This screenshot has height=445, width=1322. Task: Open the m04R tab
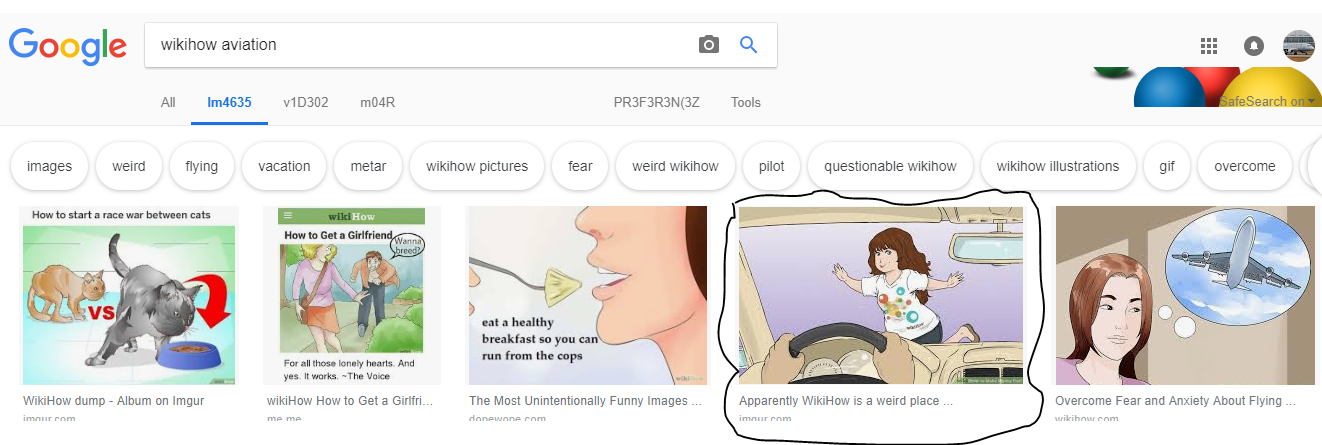point(378,102)
